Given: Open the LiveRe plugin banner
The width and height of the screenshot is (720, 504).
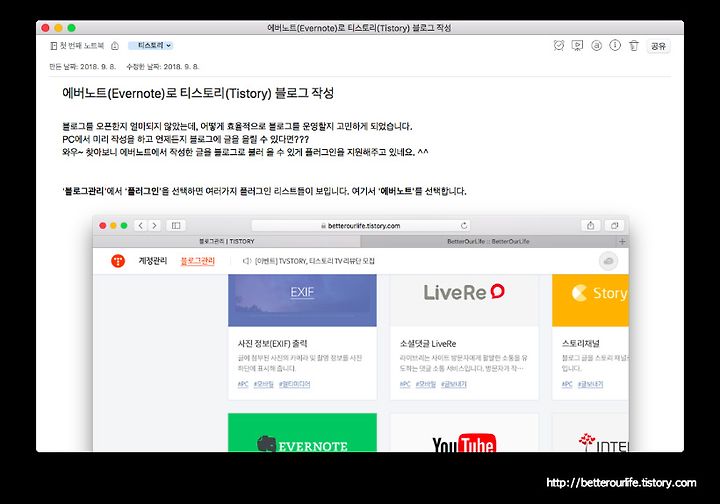Looking at the screenshot, I should pyautogui.click(x=464, y=300).
